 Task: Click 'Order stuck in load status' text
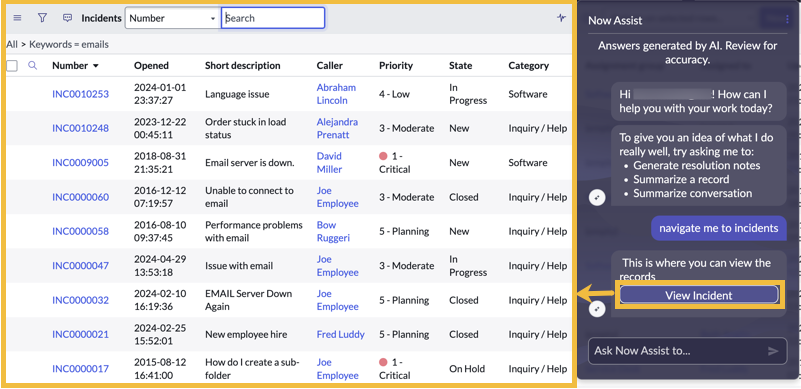246,128
